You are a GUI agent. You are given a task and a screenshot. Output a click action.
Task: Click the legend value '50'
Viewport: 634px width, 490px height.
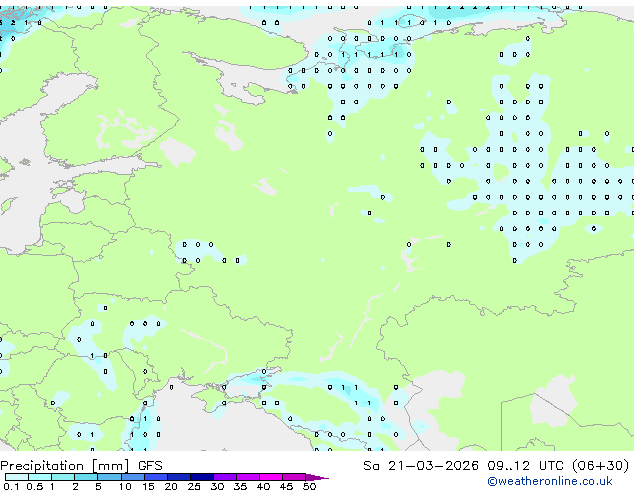[309, 486]
